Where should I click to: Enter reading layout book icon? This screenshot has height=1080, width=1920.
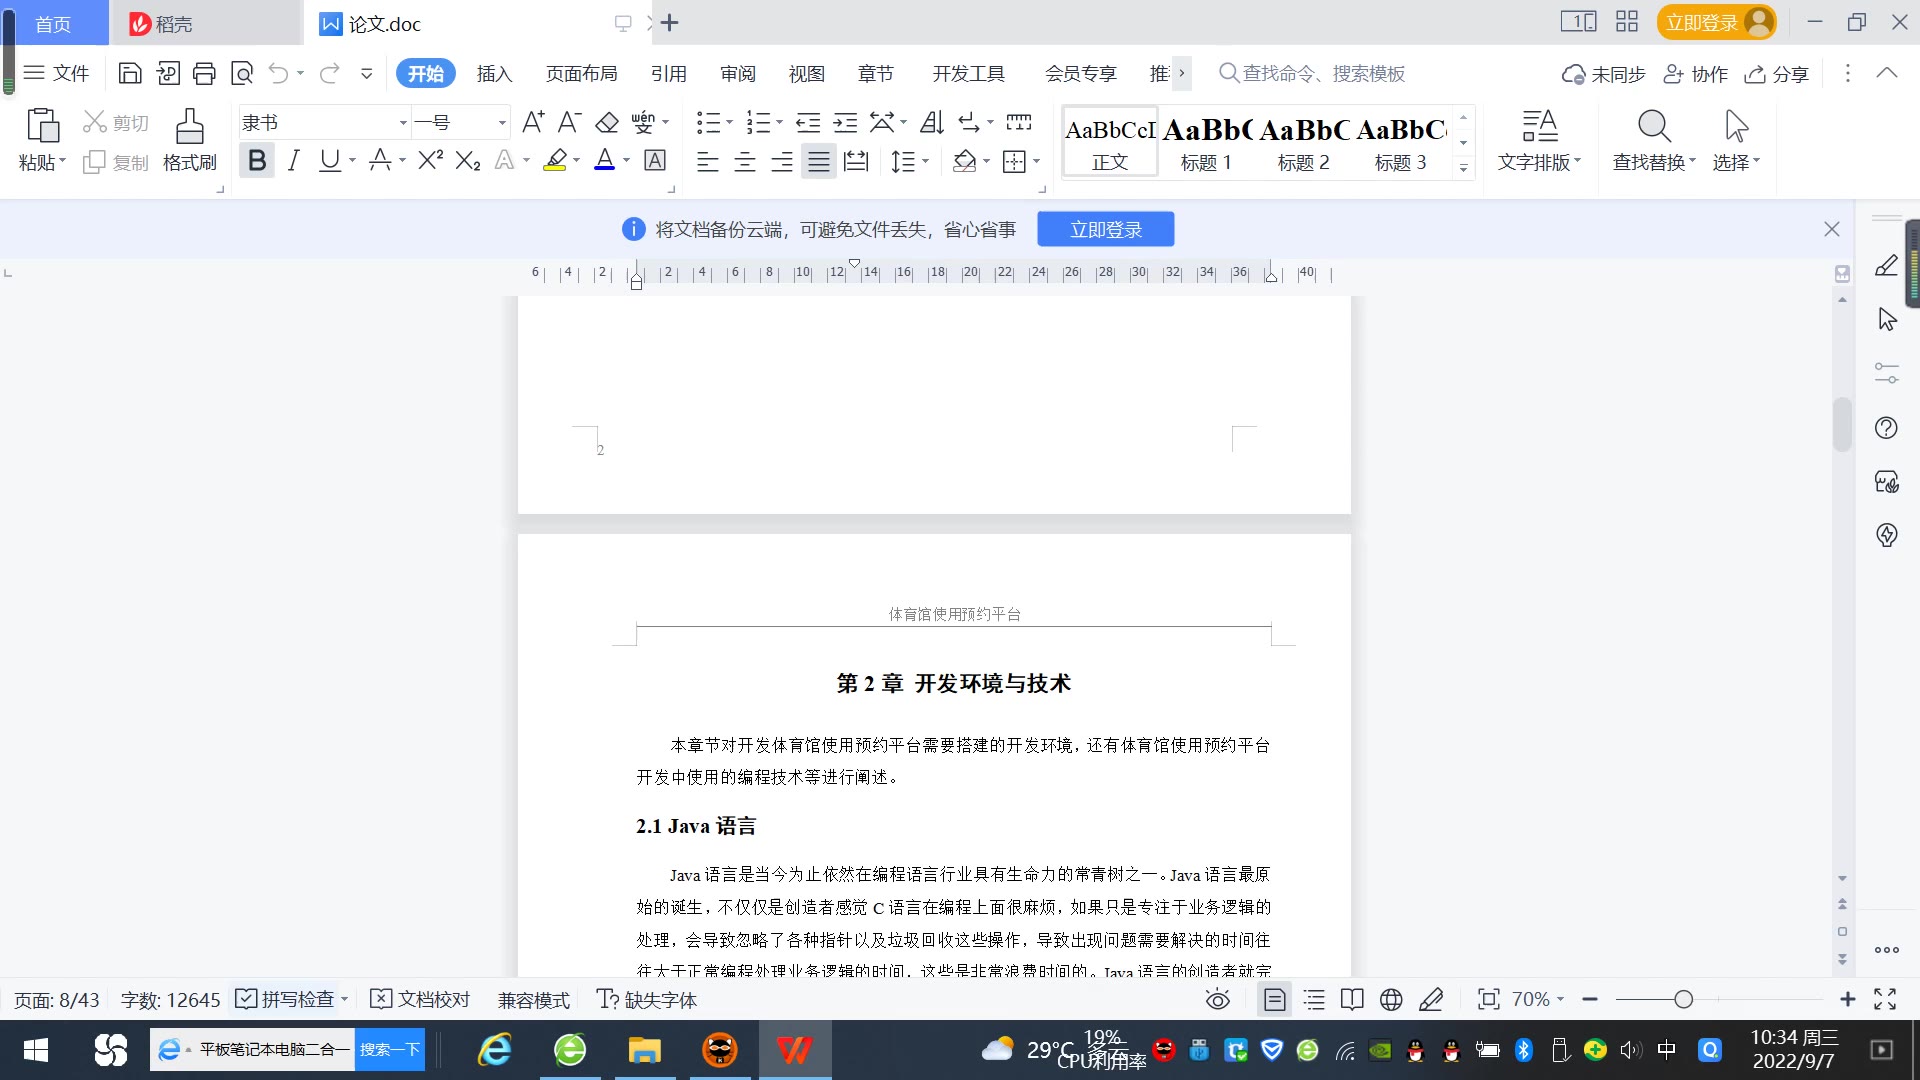(x=1352, y=999)
